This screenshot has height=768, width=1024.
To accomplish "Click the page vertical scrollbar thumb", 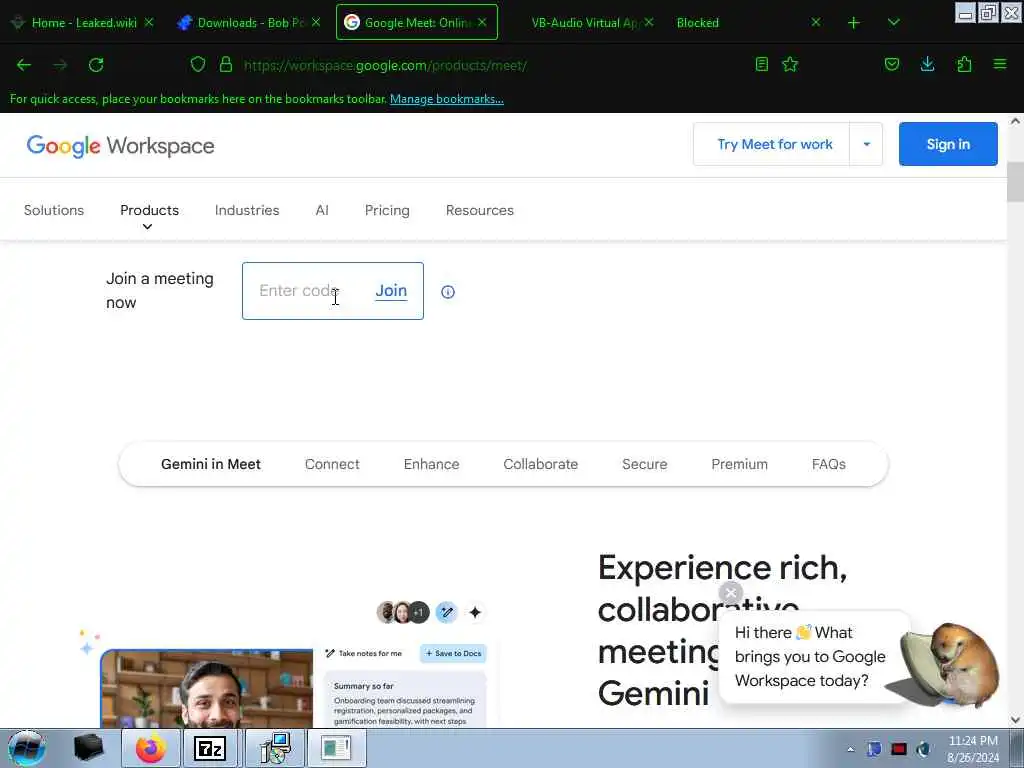I will (1015, 182).
